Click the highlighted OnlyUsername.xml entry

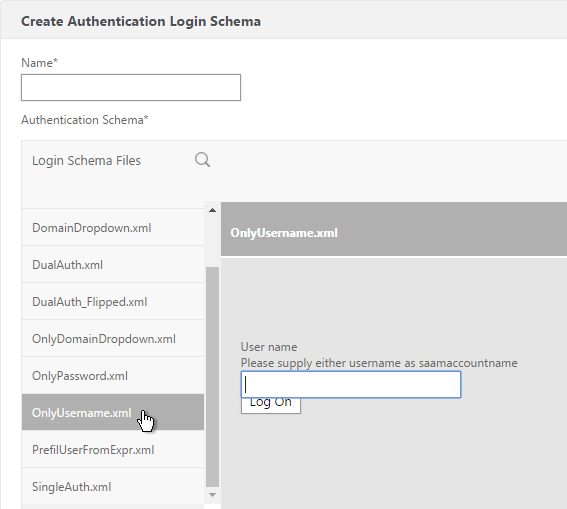click(113, 412)
